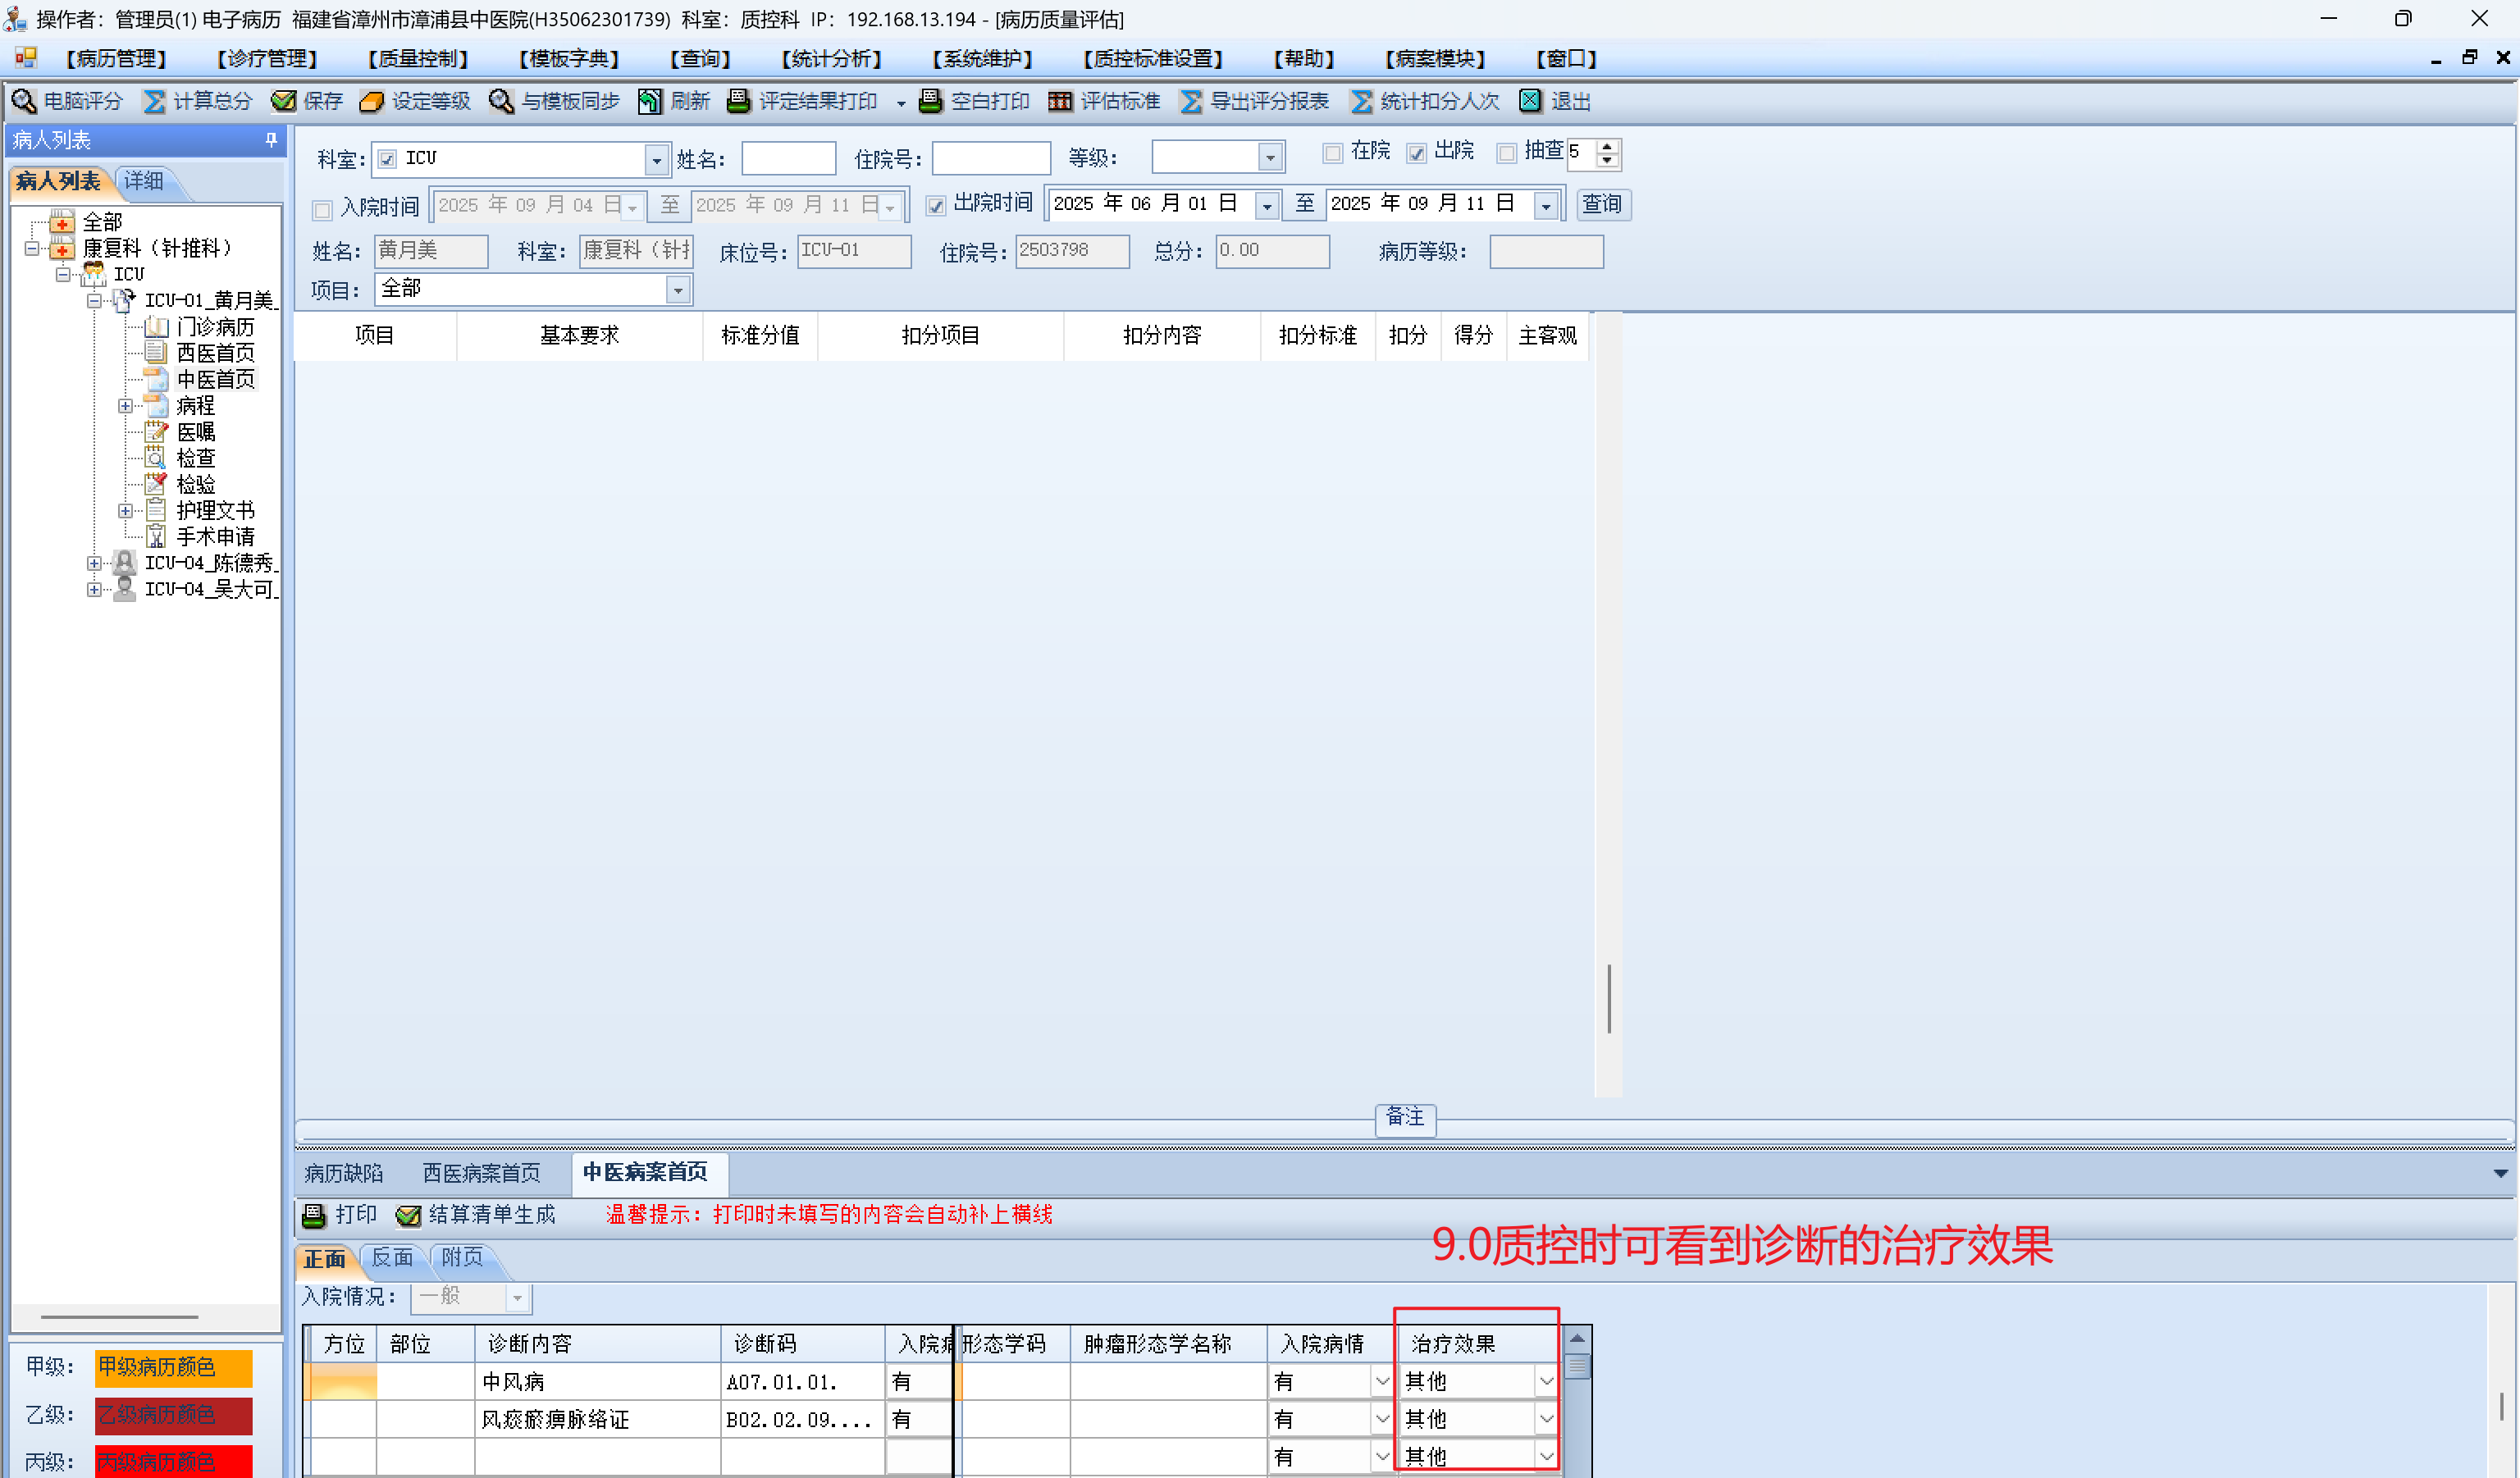Click the 计算总分 sigma icon
This screenshot has height=1478, width=2520.
154,101
